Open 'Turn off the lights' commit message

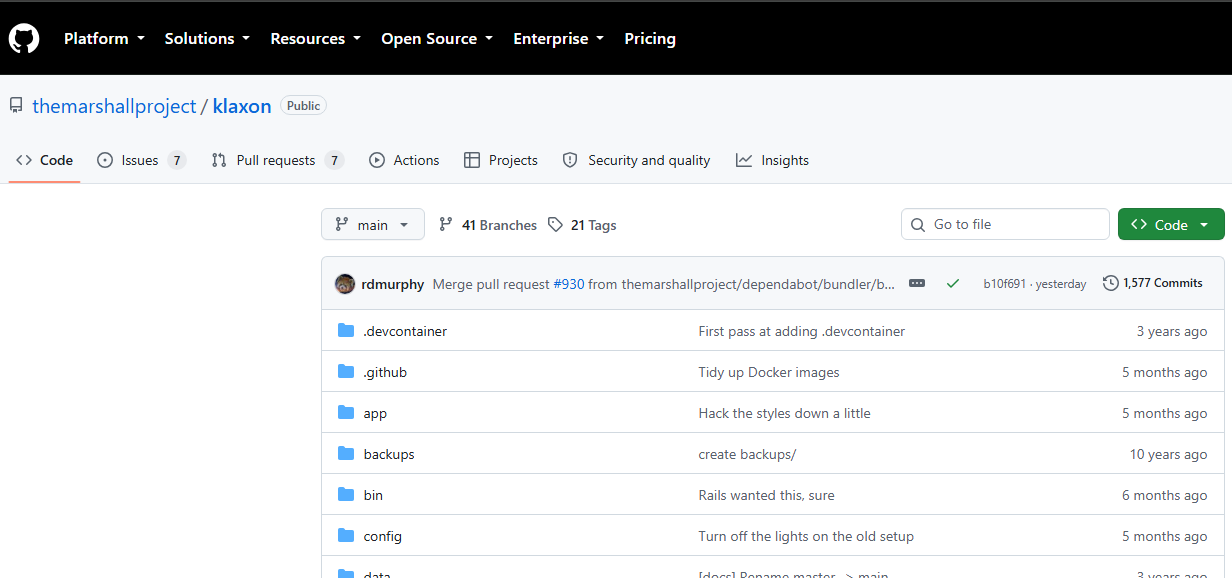click(x=806, y=536)
